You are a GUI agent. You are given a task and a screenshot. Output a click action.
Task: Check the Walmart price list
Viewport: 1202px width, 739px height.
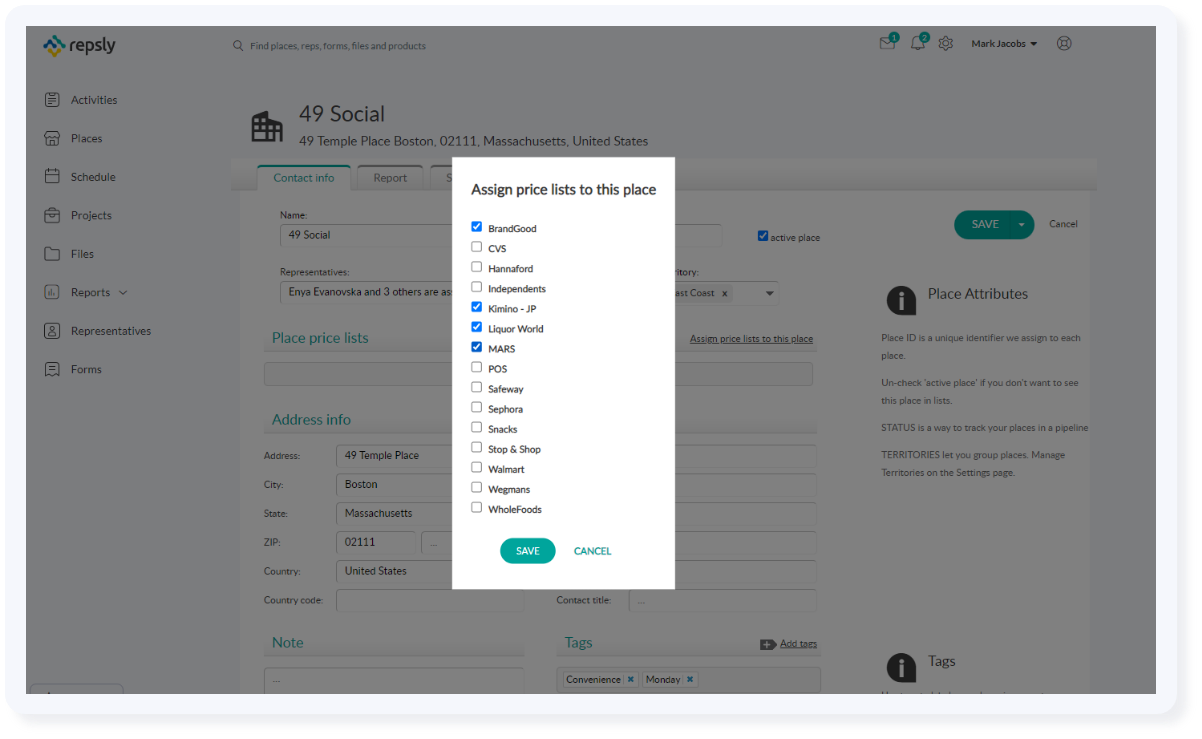pyautogui.click(x=477, y=467)
